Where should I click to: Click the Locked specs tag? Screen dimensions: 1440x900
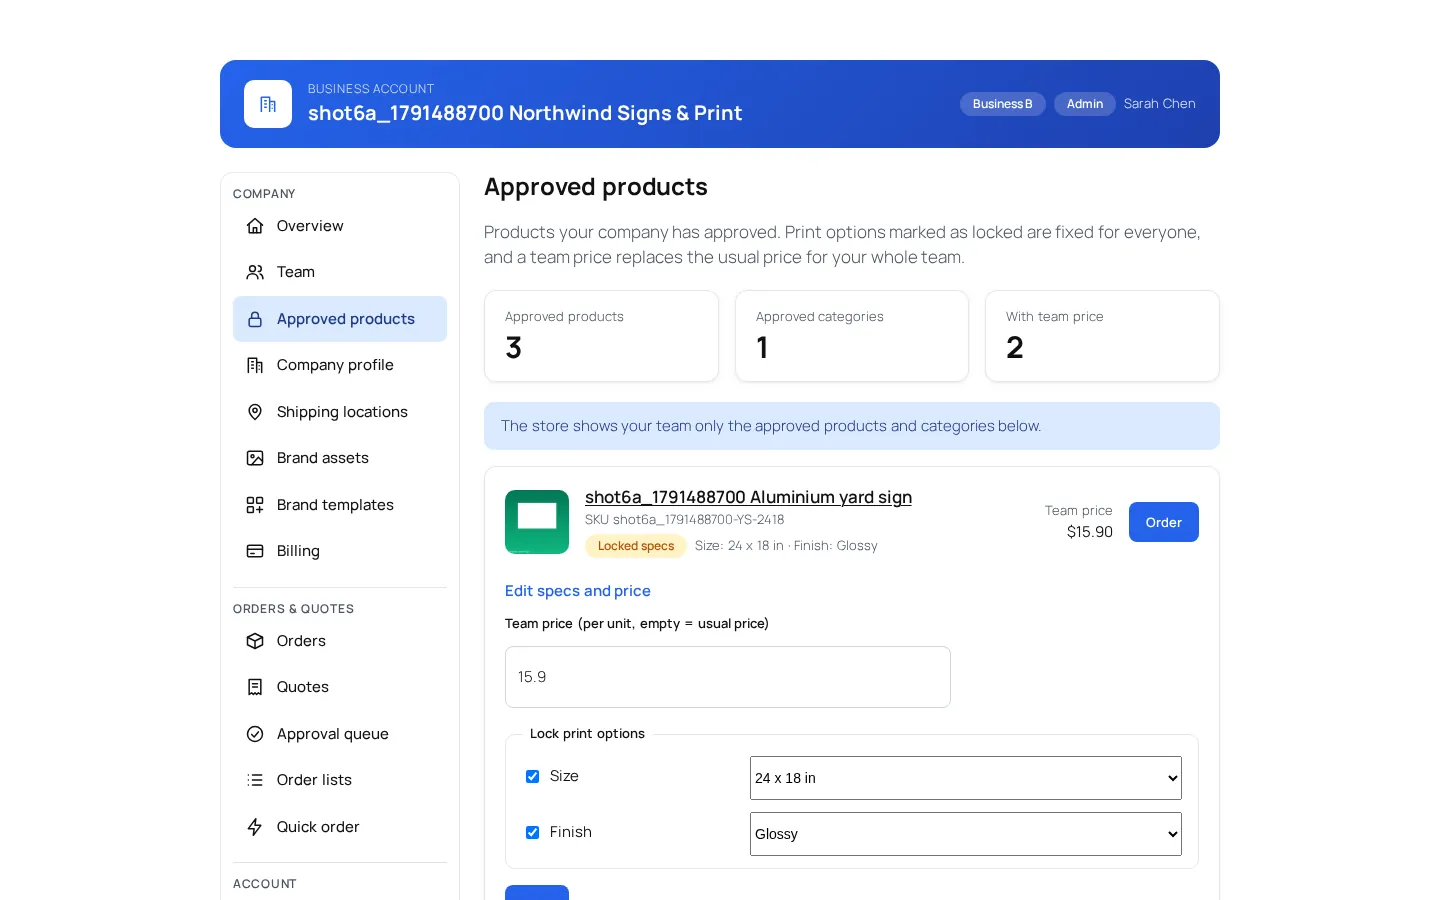636,546
